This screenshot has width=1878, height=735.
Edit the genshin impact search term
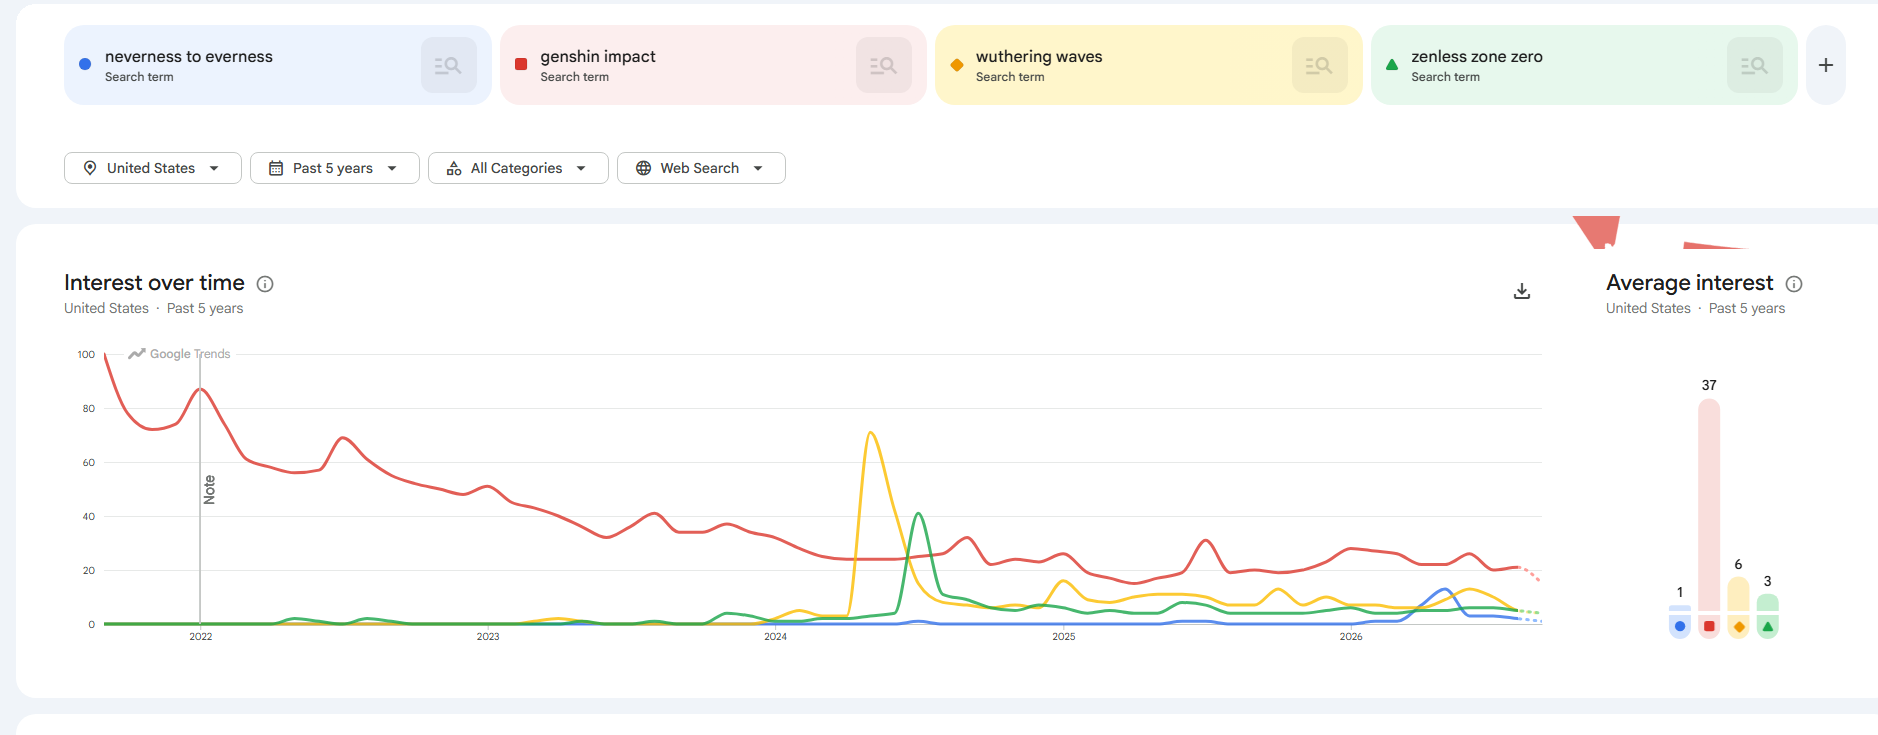597,57
